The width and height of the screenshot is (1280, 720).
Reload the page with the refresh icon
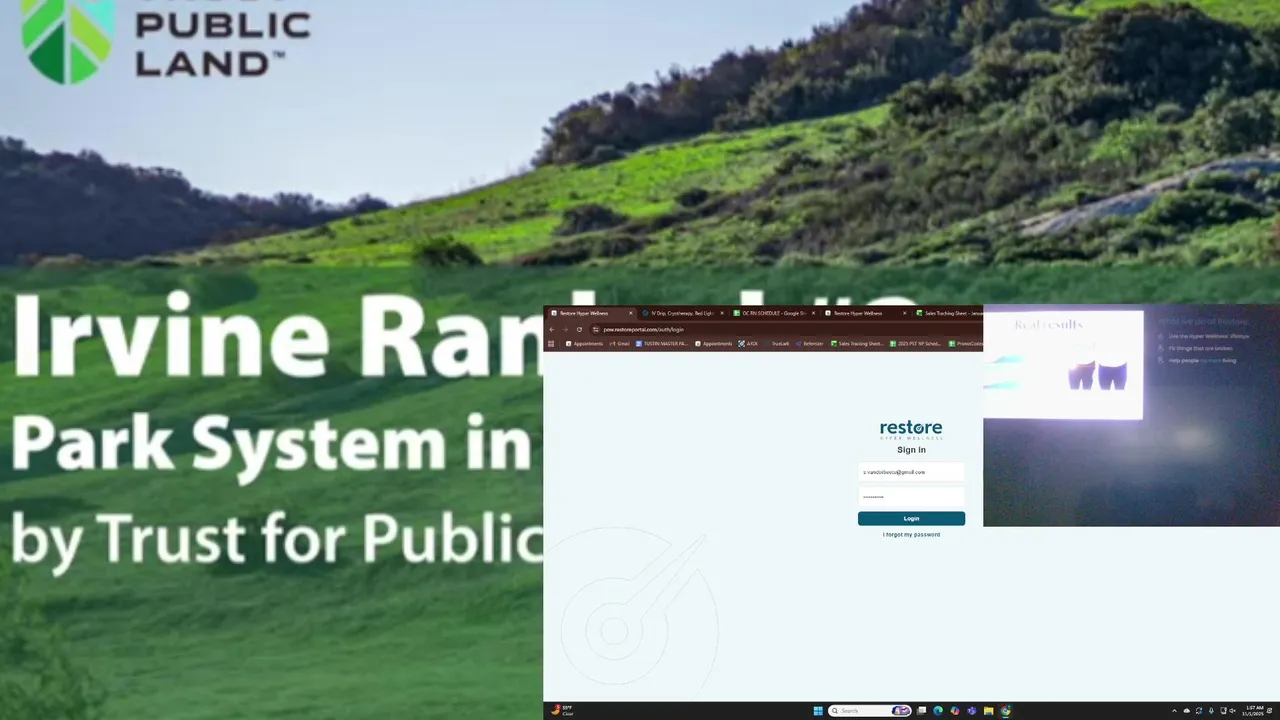pos(579,329)
